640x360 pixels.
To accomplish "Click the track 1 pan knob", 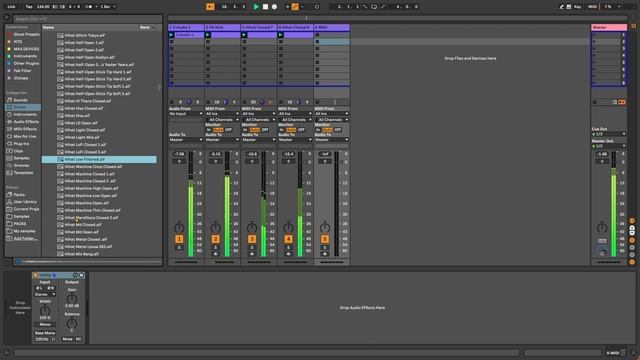I will coord(179,228).
